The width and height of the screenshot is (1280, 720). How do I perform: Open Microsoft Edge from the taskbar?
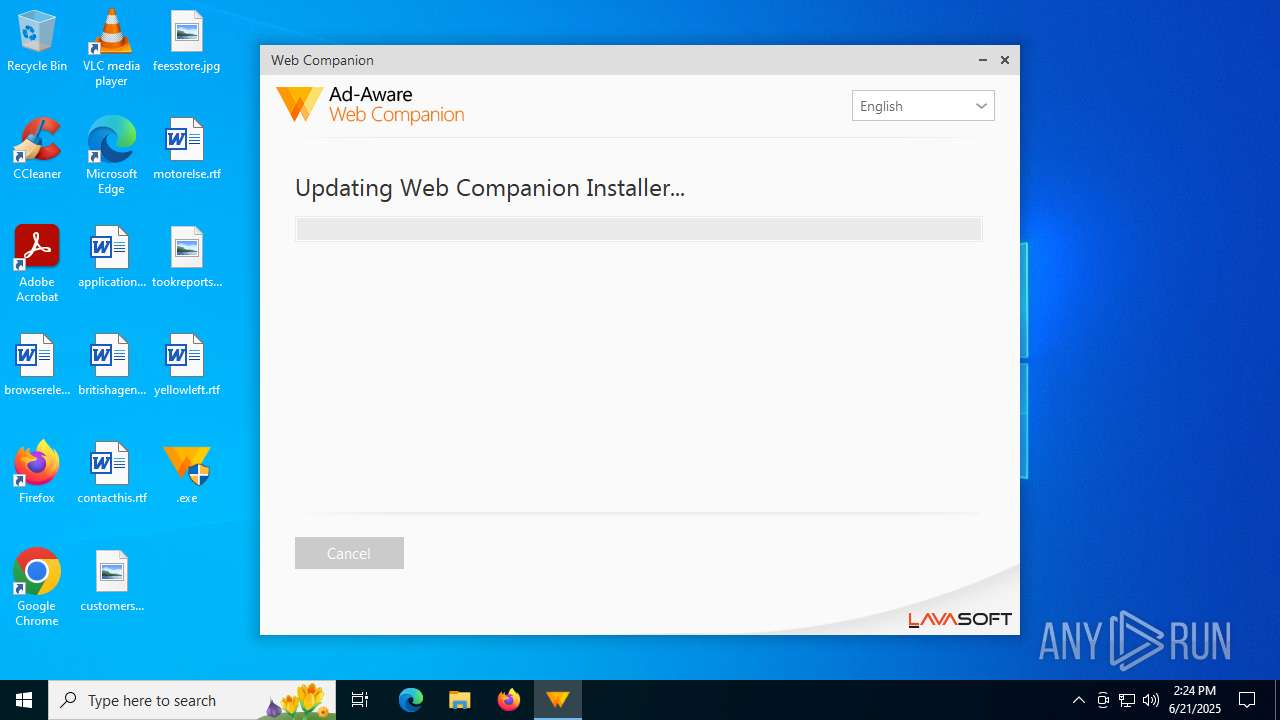tap(411, 700)
